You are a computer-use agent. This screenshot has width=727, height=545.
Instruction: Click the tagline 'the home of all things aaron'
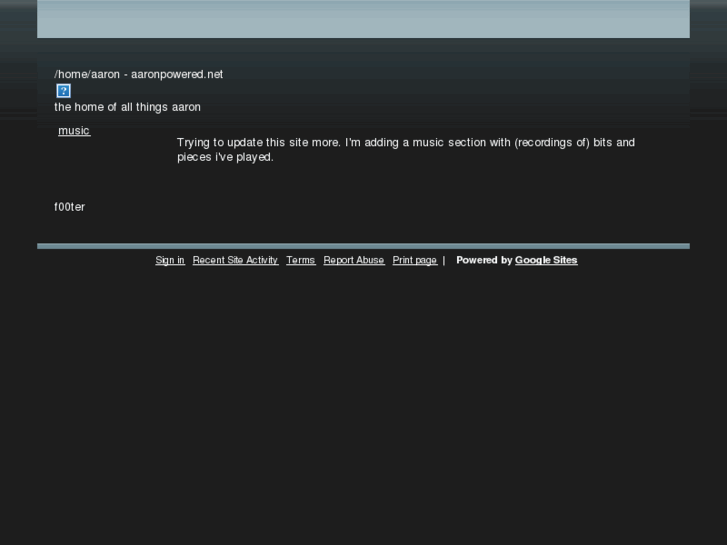128,107
